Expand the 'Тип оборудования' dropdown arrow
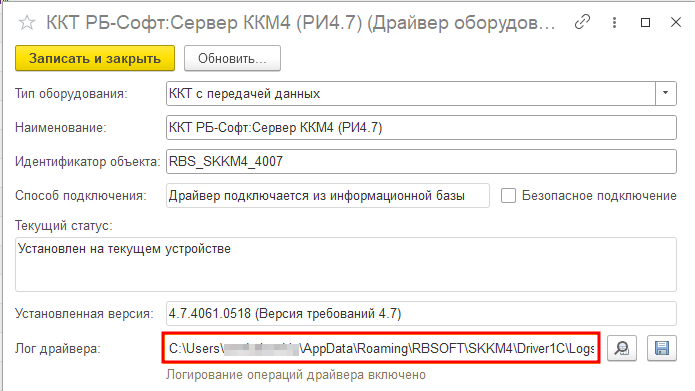 coord(665,93)
